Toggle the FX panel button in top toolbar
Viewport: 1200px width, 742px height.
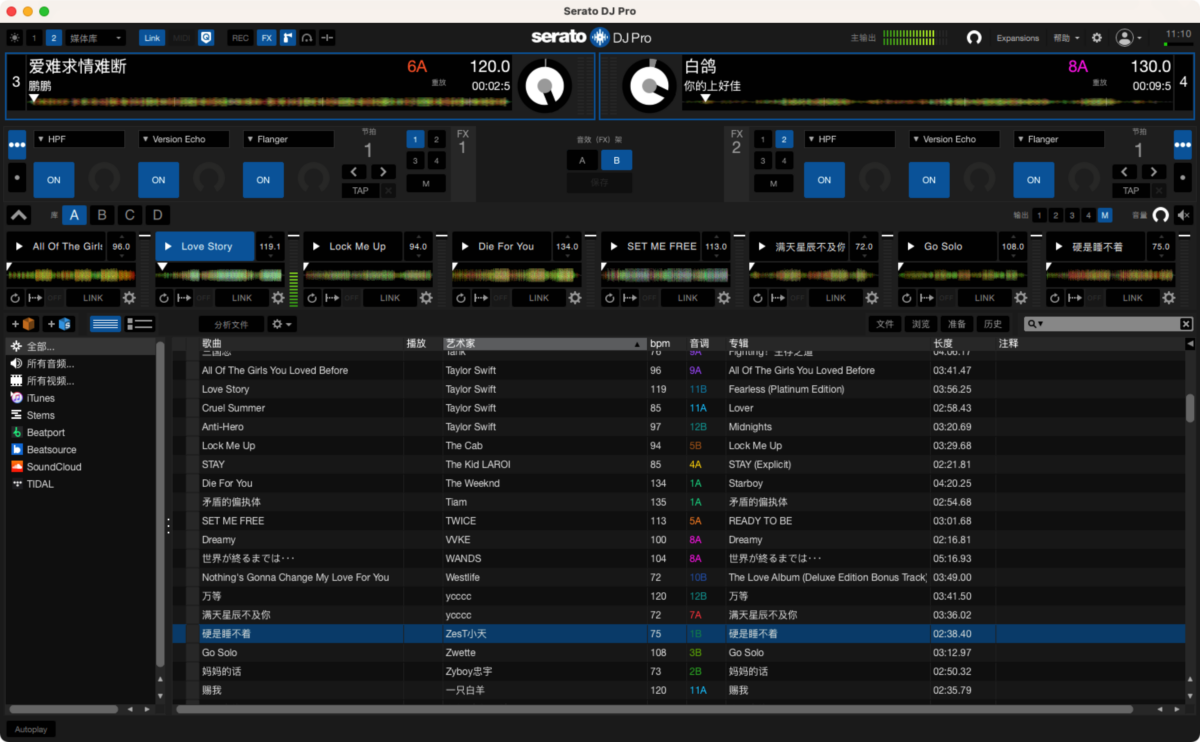[266, 38]
